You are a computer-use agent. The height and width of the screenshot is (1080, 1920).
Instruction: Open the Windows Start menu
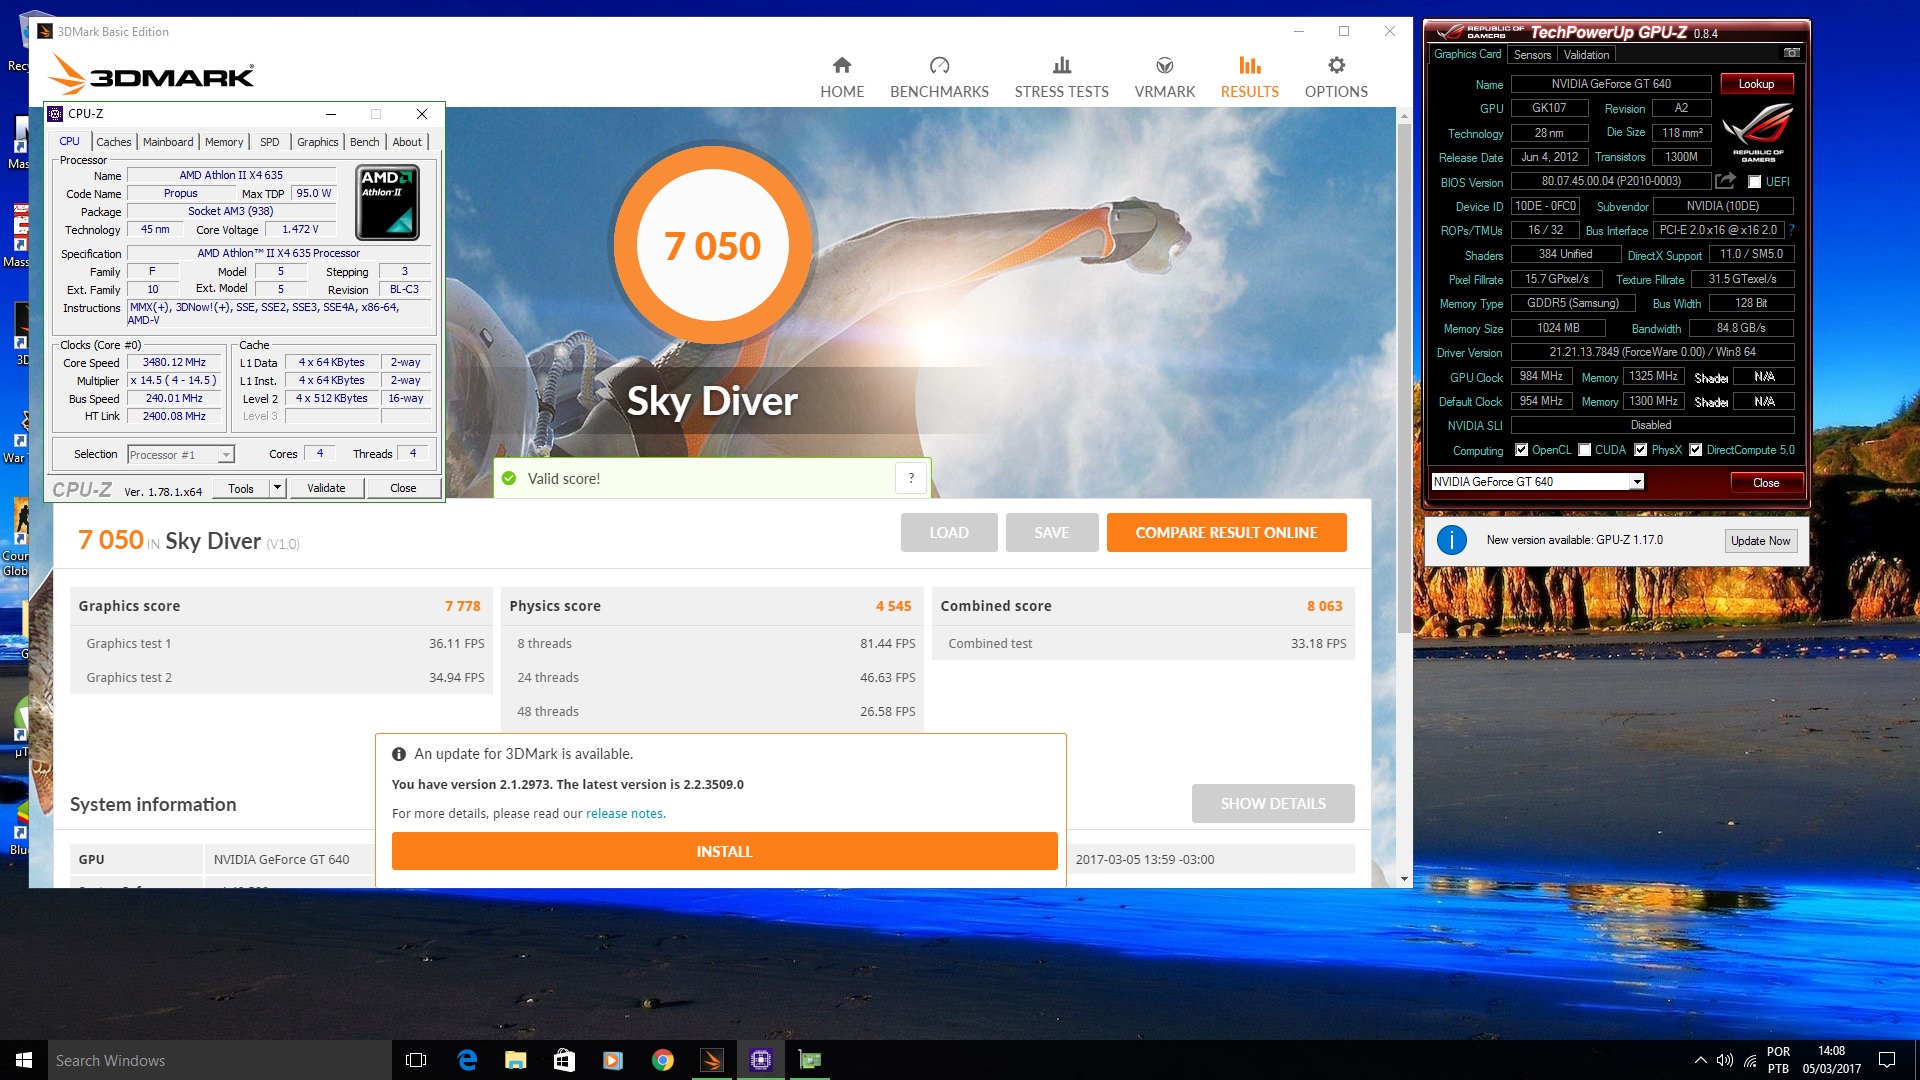24,1060
